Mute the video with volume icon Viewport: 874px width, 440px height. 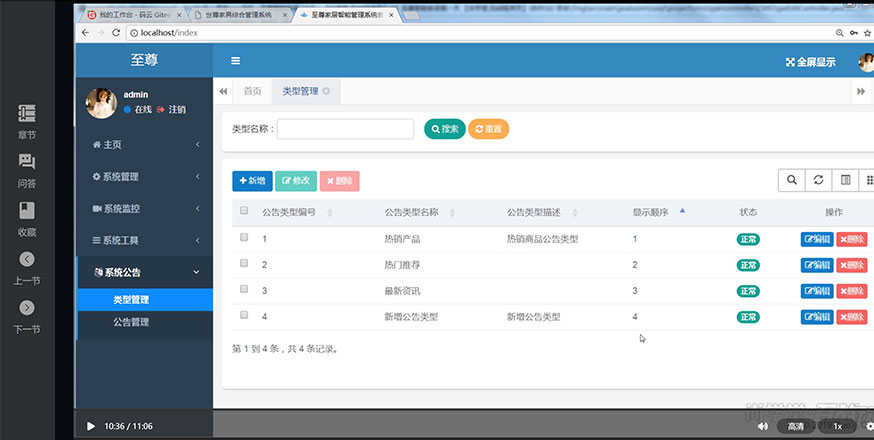(x=763, y=427)
